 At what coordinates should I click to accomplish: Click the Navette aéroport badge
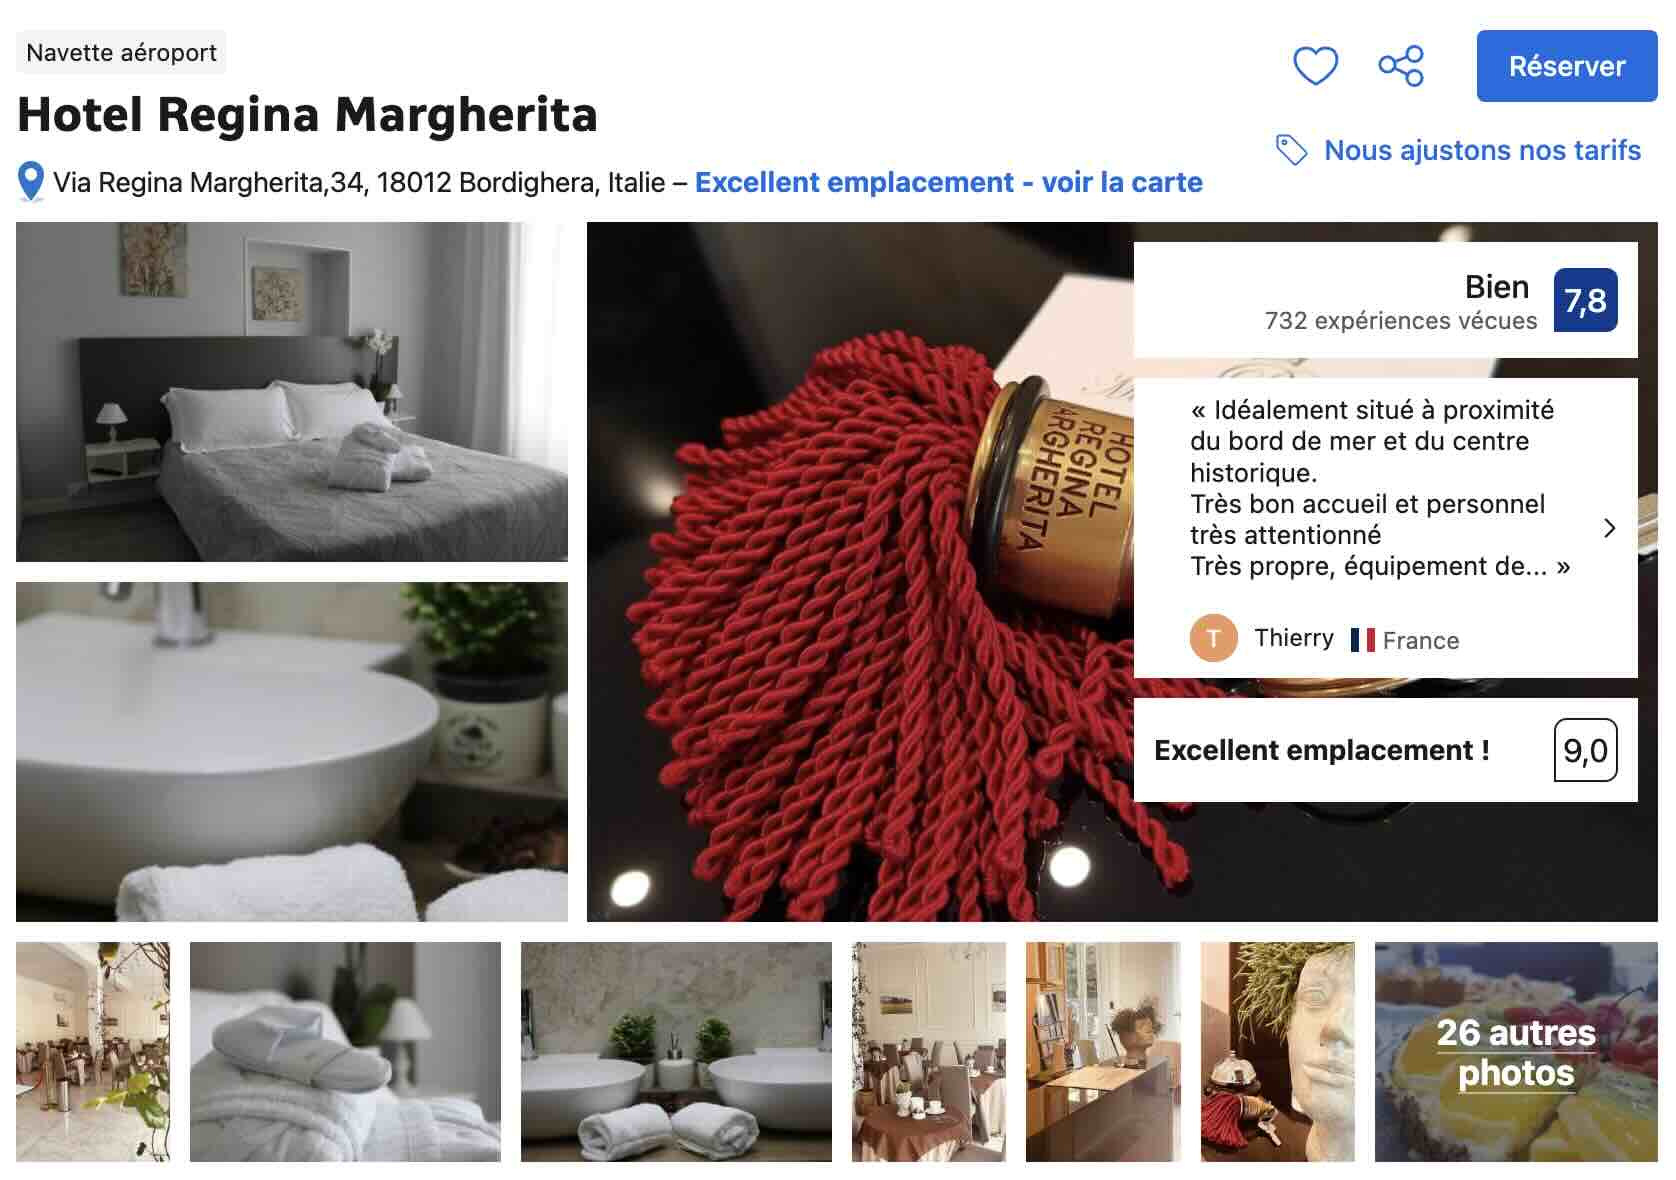(x=121, y=52)
